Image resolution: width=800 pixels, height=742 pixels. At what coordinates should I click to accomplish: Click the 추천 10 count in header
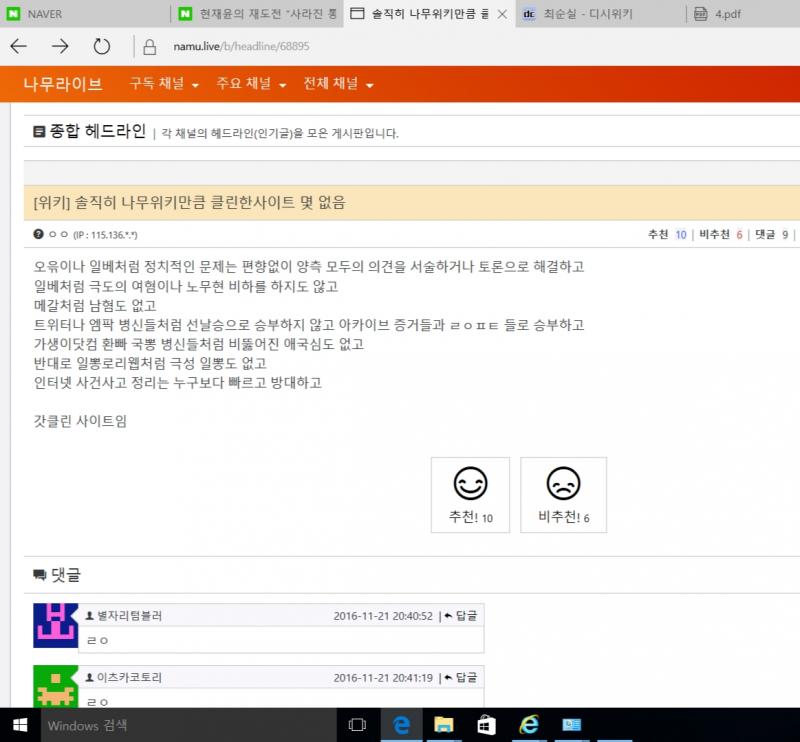667,235
